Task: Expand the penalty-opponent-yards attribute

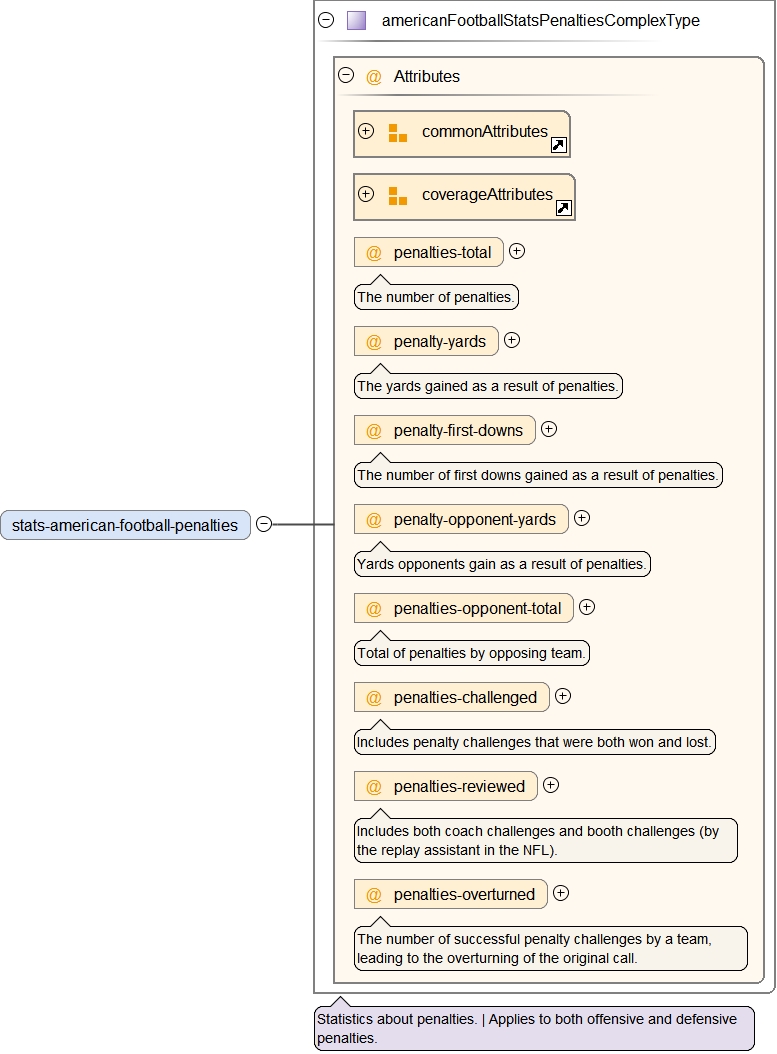Action: 582,518
